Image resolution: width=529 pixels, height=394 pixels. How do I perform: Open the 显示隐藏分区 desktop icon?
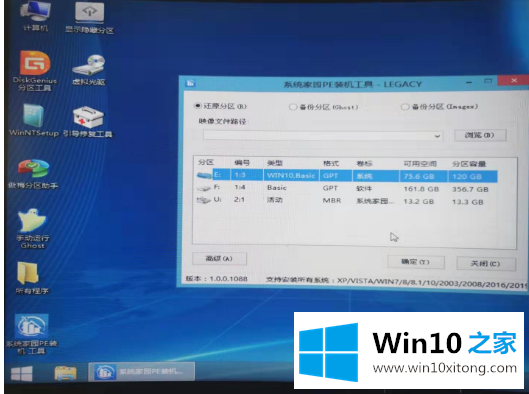pyautogui.click(x=89, y=18)
